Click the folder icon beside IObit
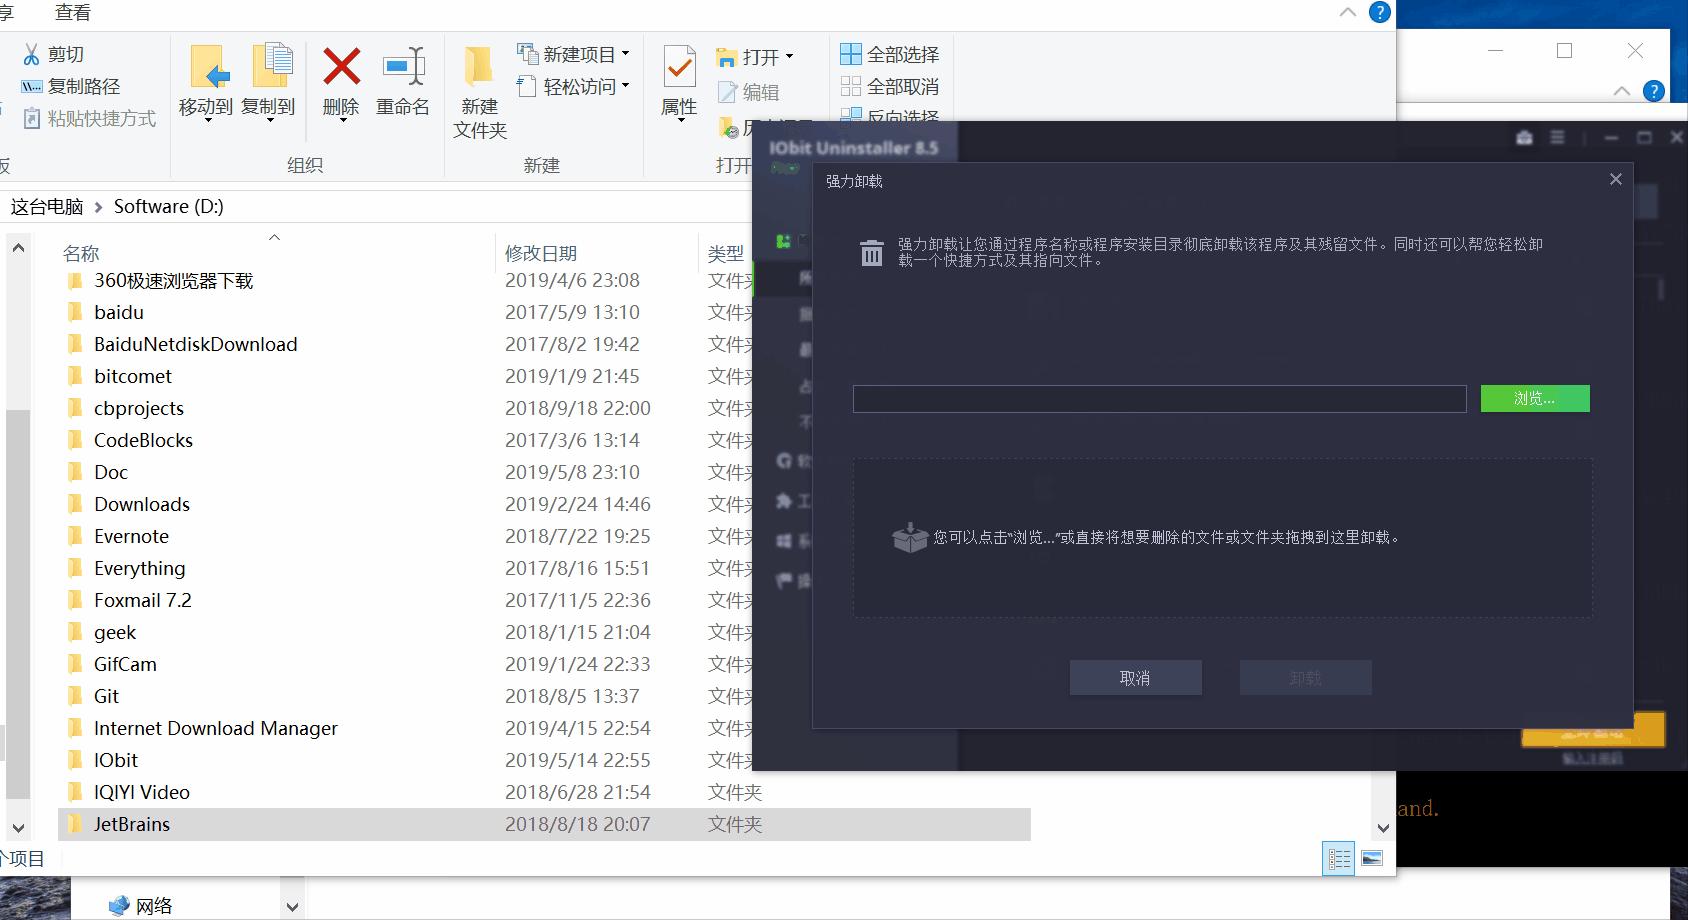Image resolution: width=1688 pixels, height=920 pixels. click(x=75, y=761)
